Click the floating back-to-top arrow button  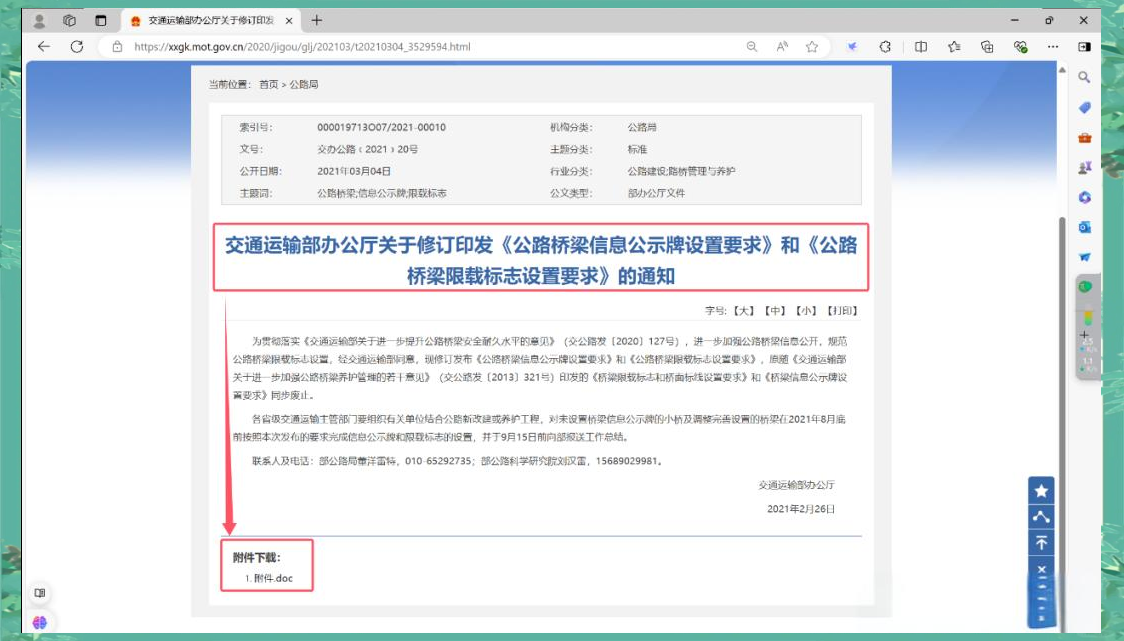[x=1041, y=543]
